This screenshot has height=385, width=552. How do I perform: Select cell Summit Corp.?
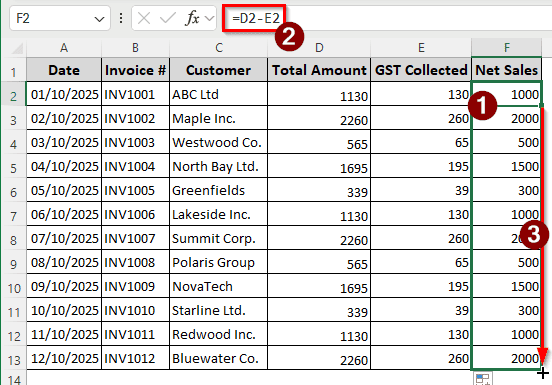point(219,238)
